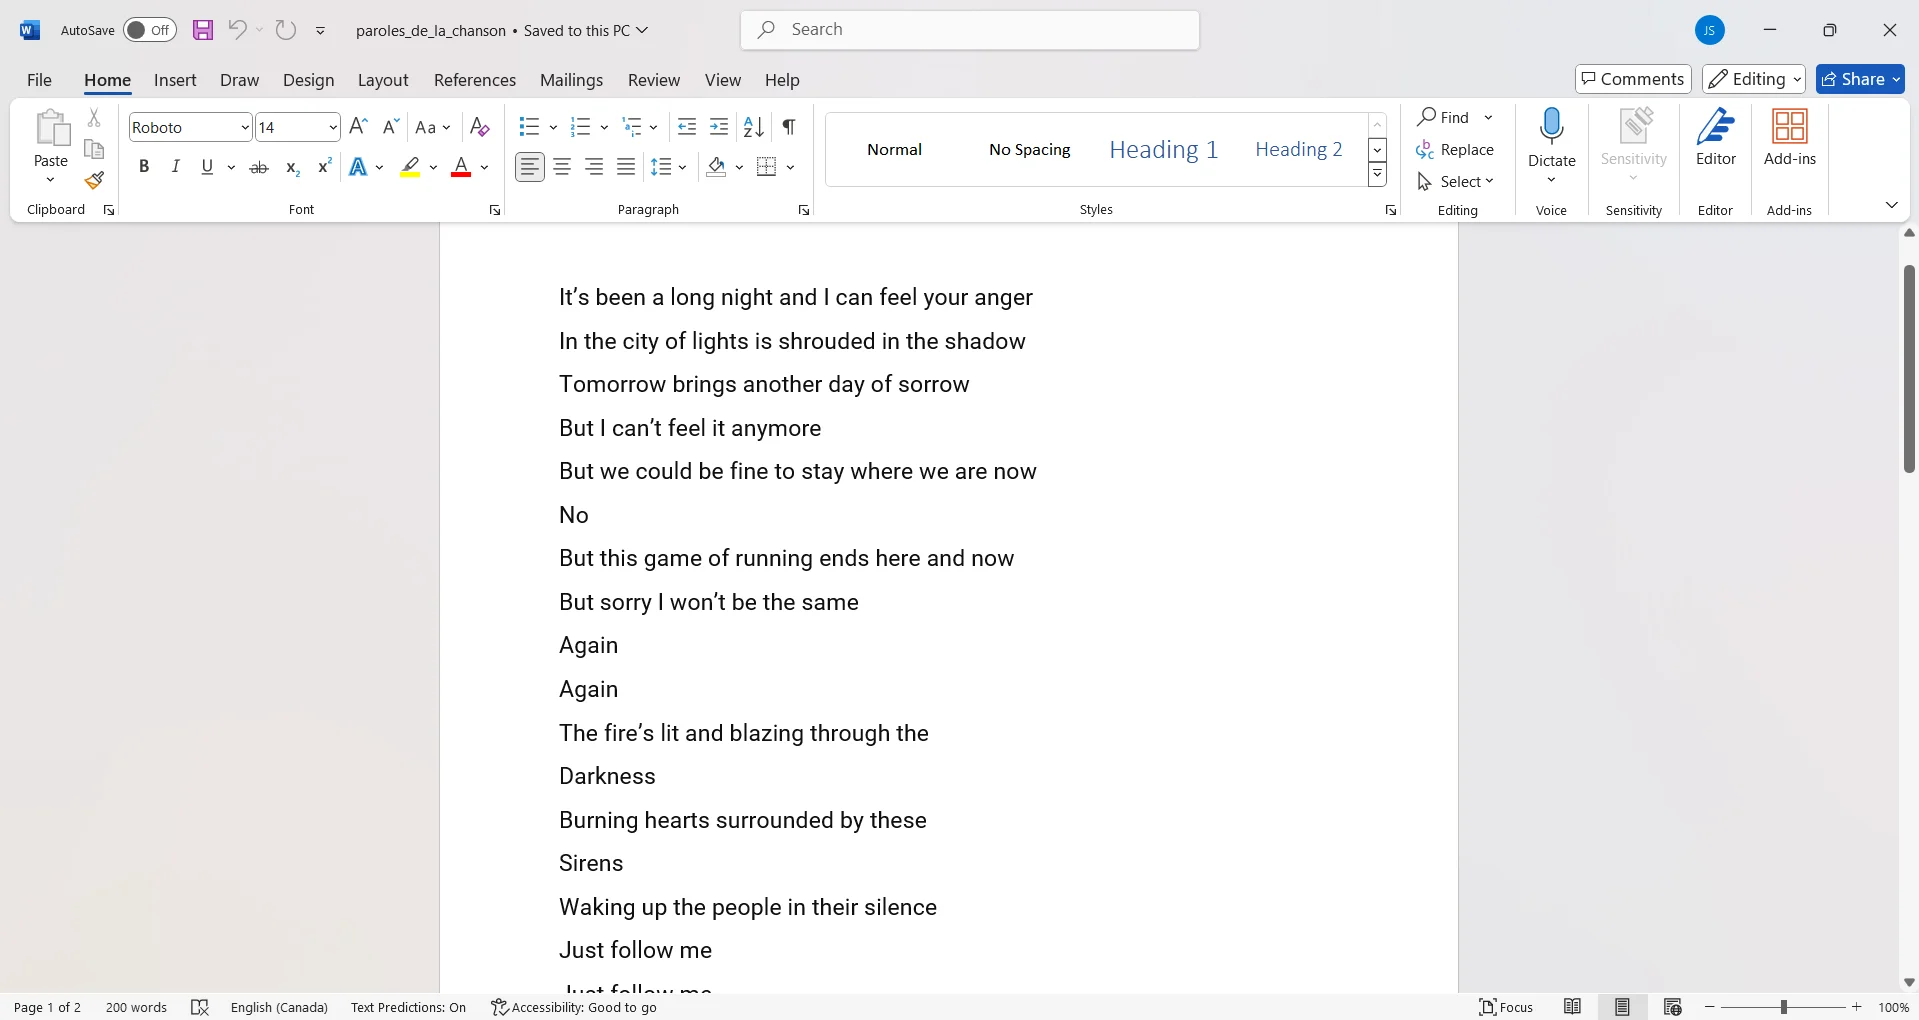This screenshot has height=1020, width=1919.
Task: Click the Save icon in title bar
Action: (x=203, y=30)
